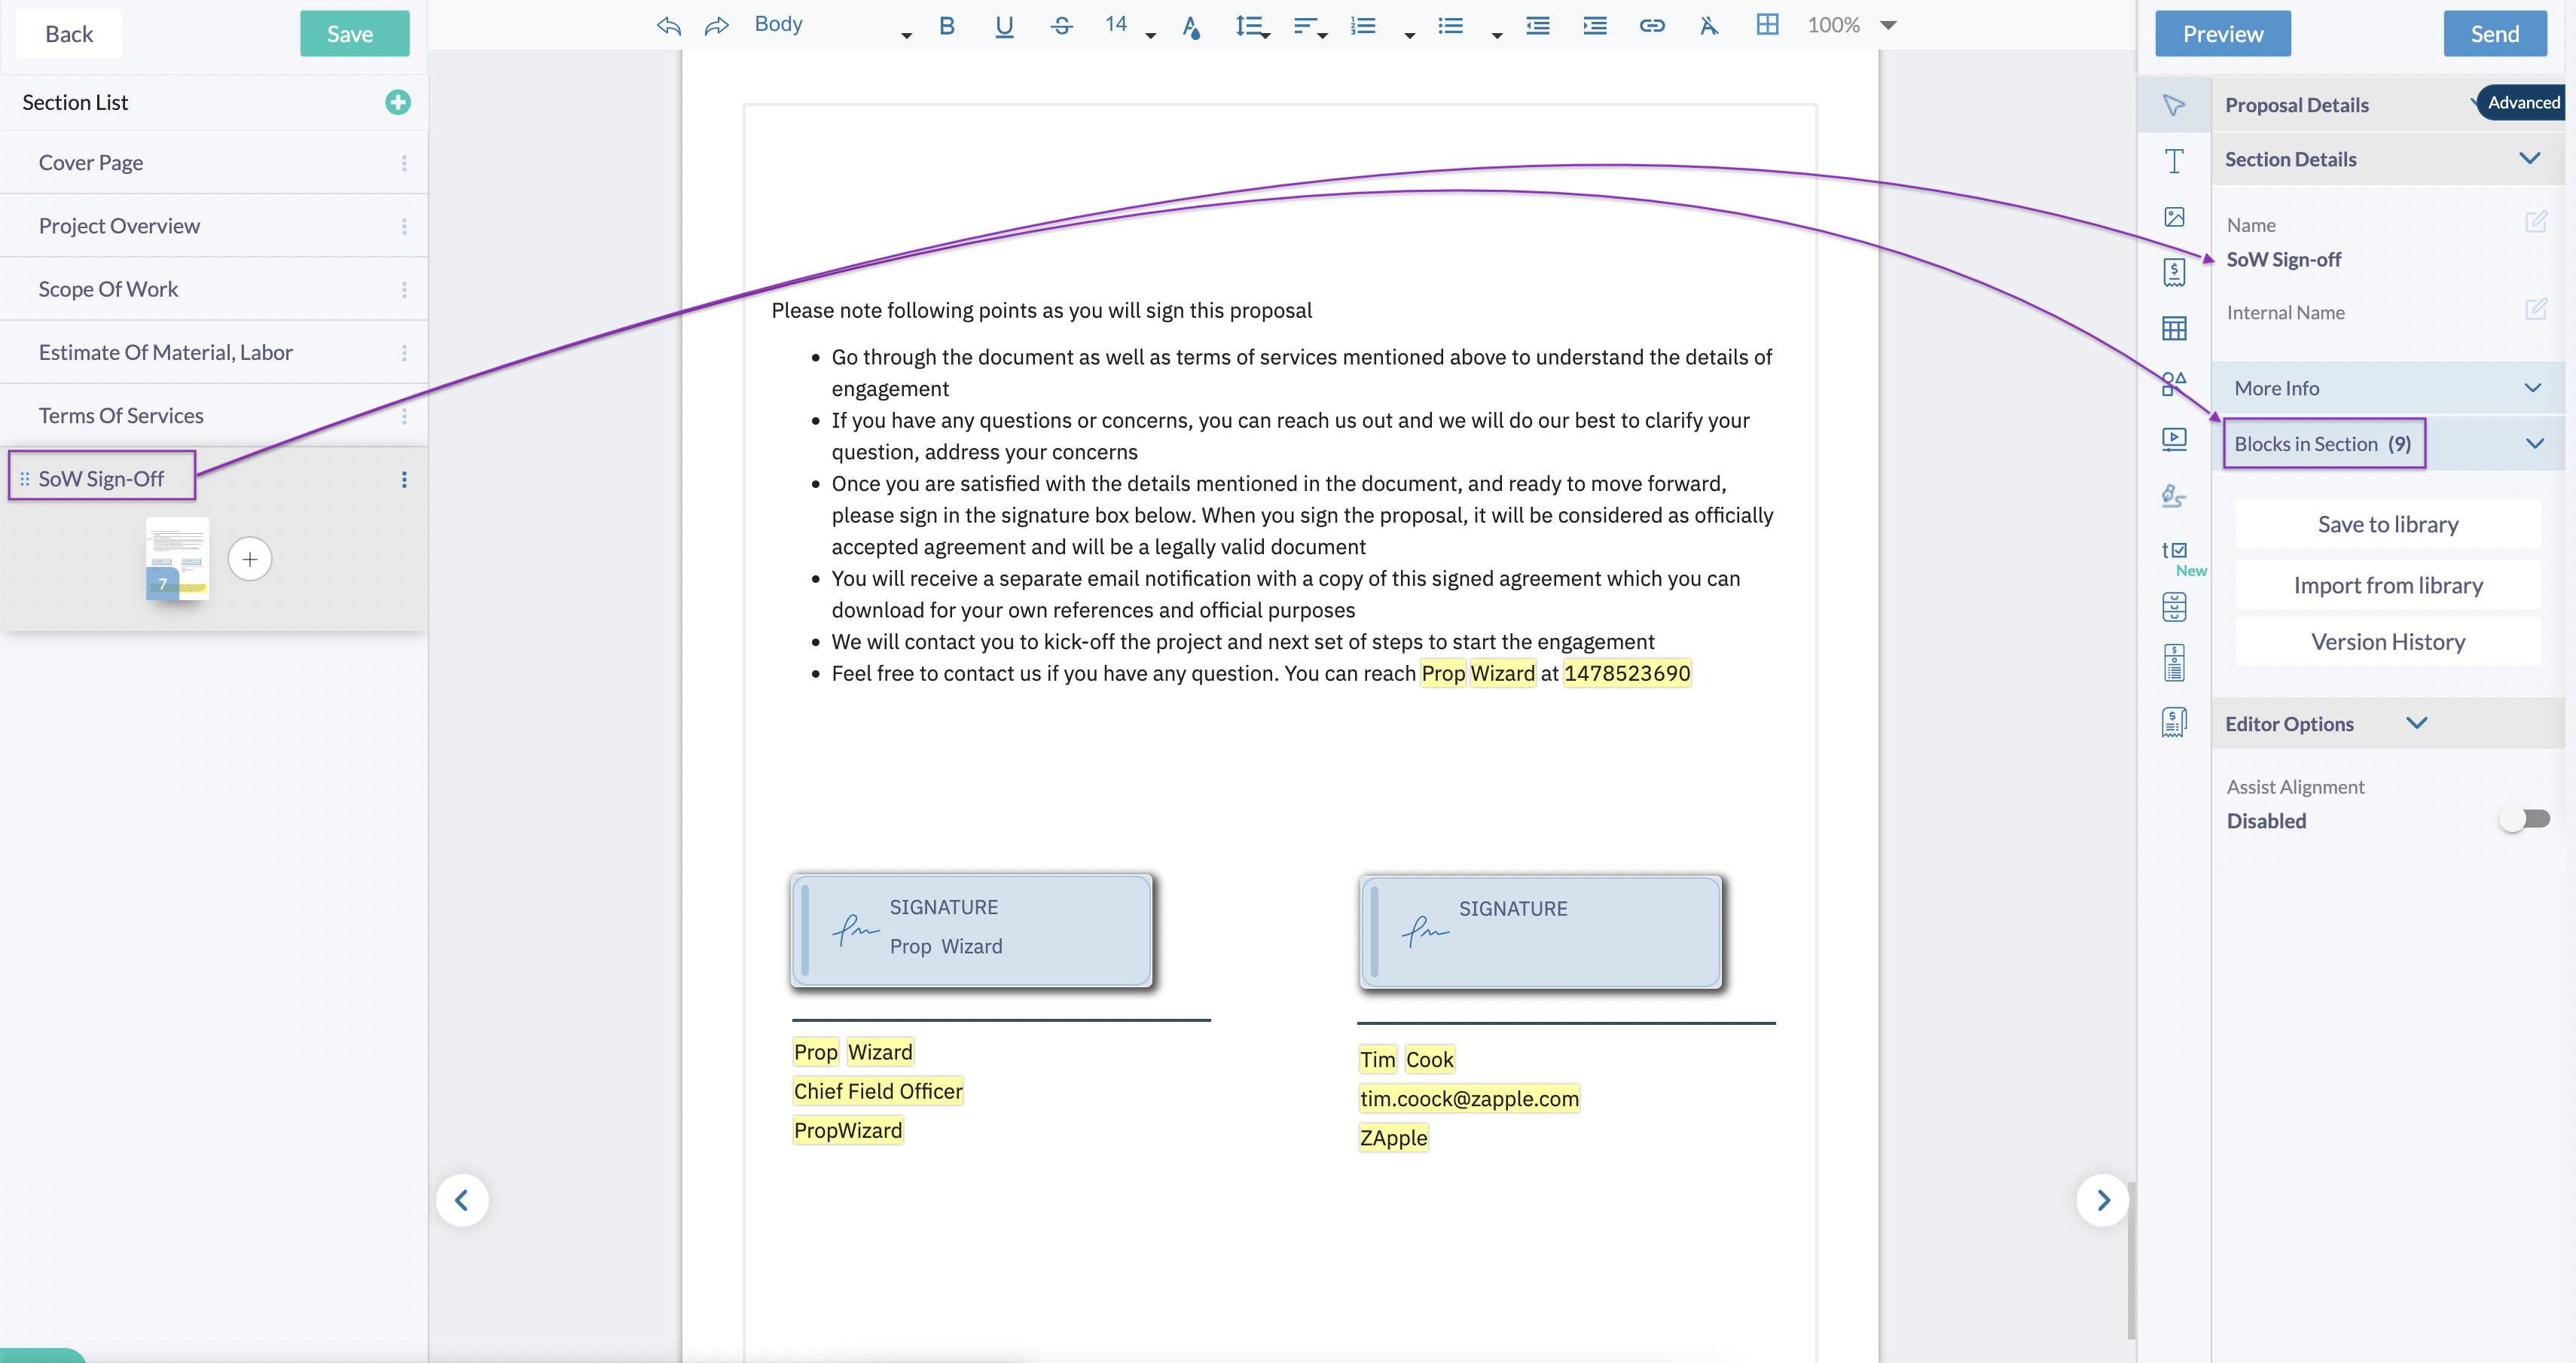Select the Text block tool

(x=2173, y=161)
